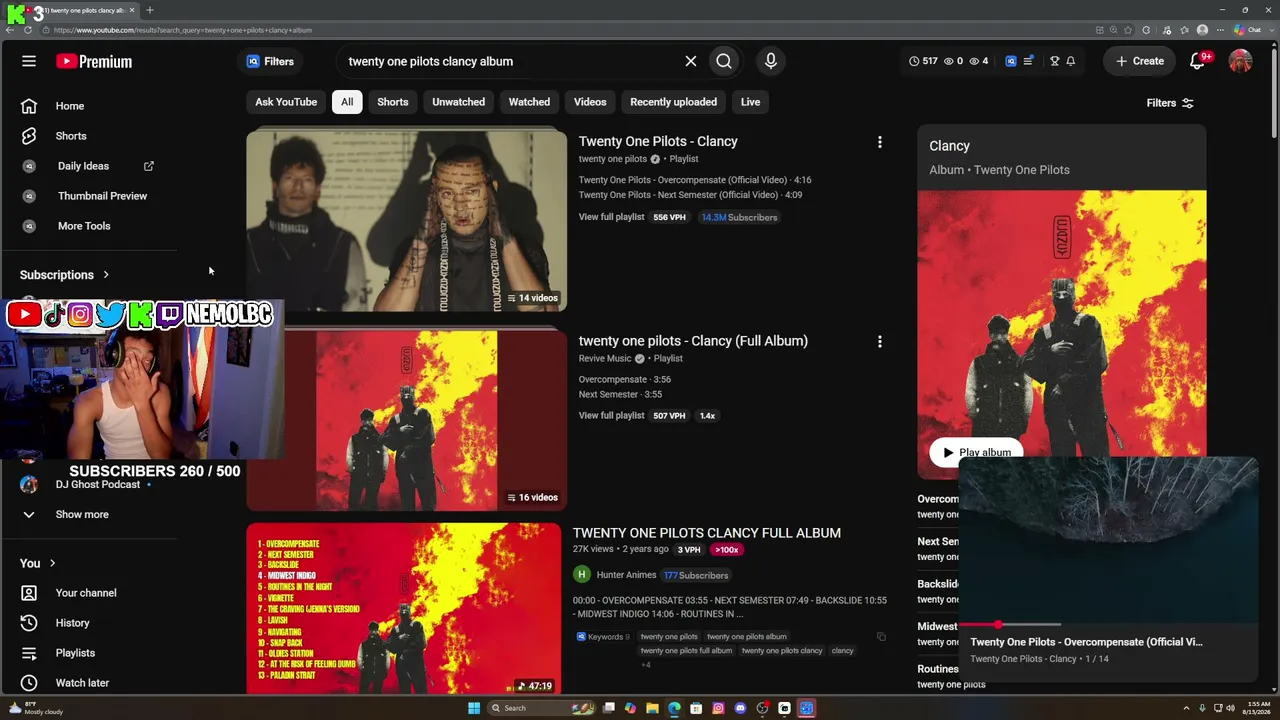Open the 47:19 full album video thumbnail

pyautogui.click(x=404, y=608)
